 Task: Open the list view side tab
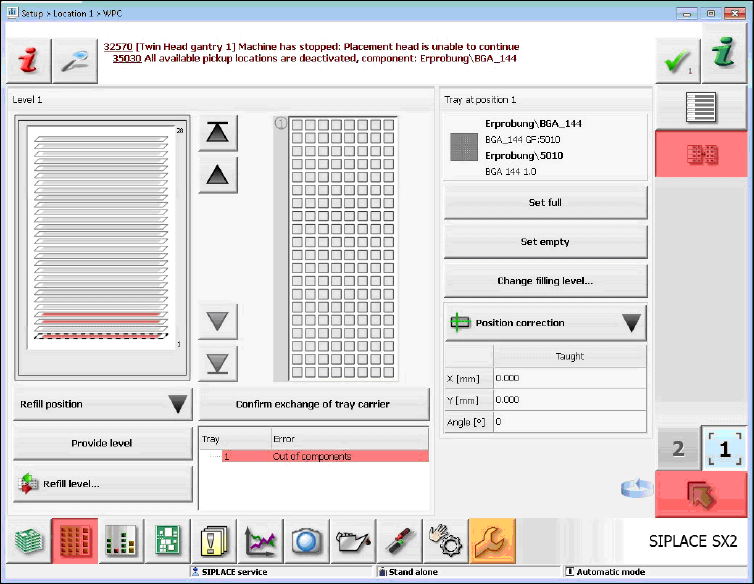pos(701,107)
